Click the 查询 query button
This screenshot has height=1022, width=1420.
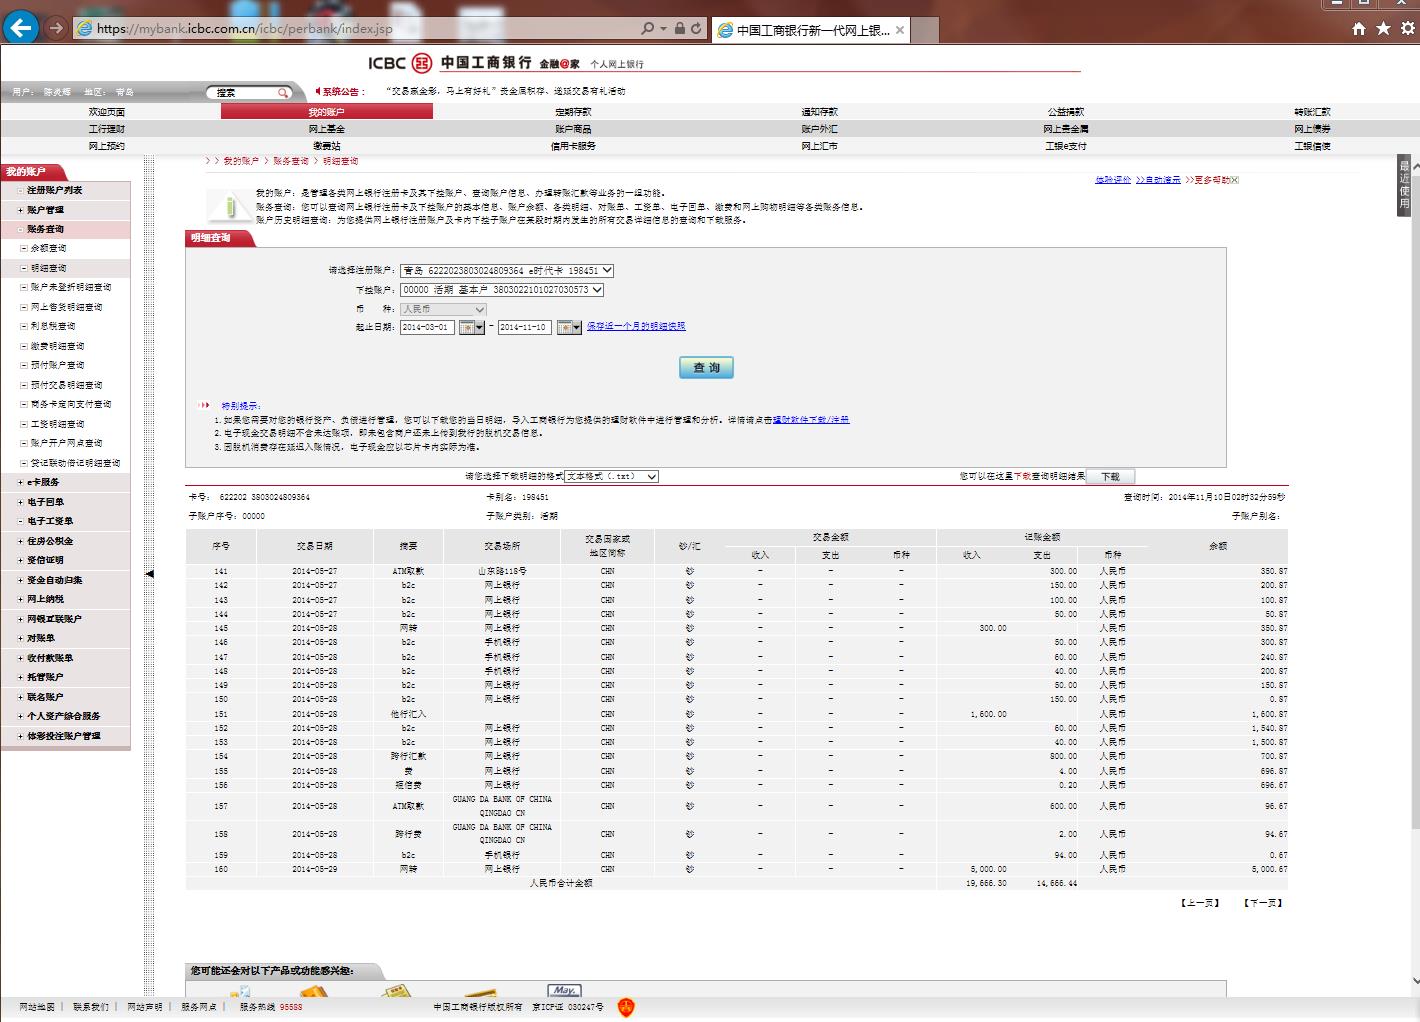click(706, 368)
